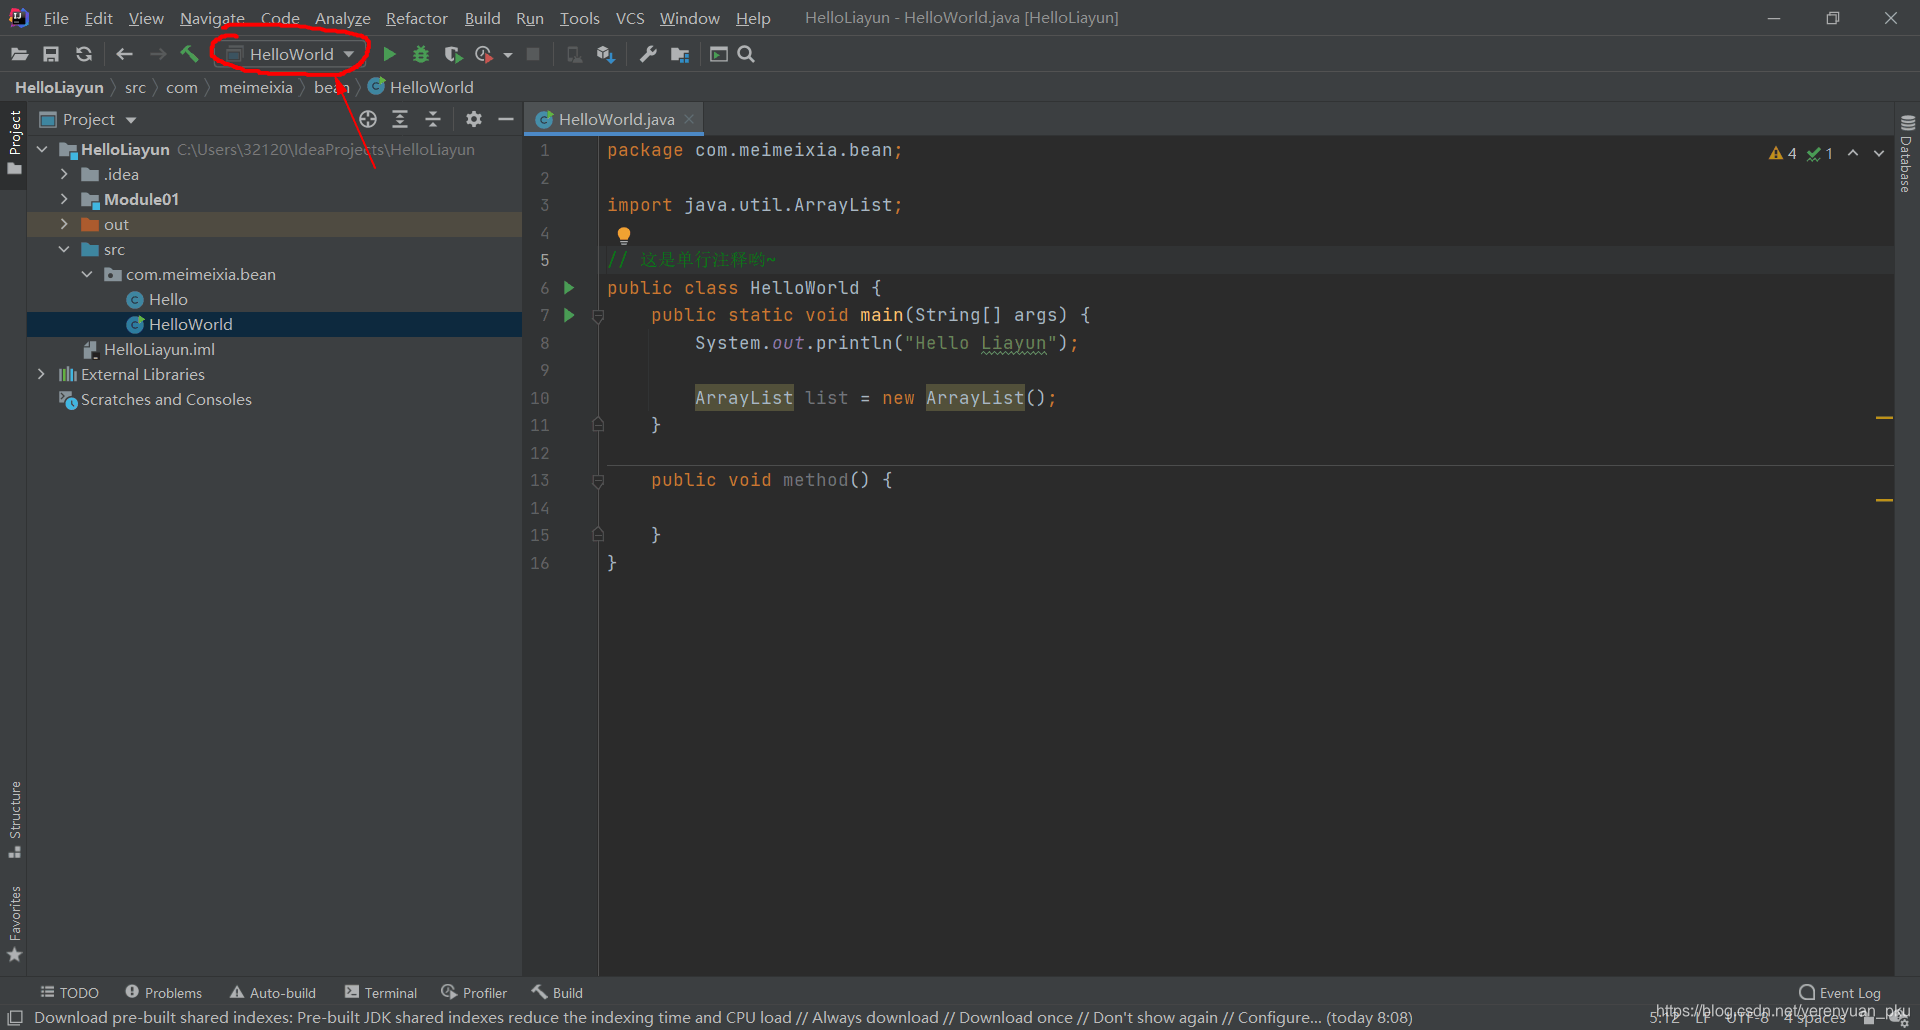Collapse the src folder
The height and width of the screenshot is (1030, 1920).
(64, 249)
